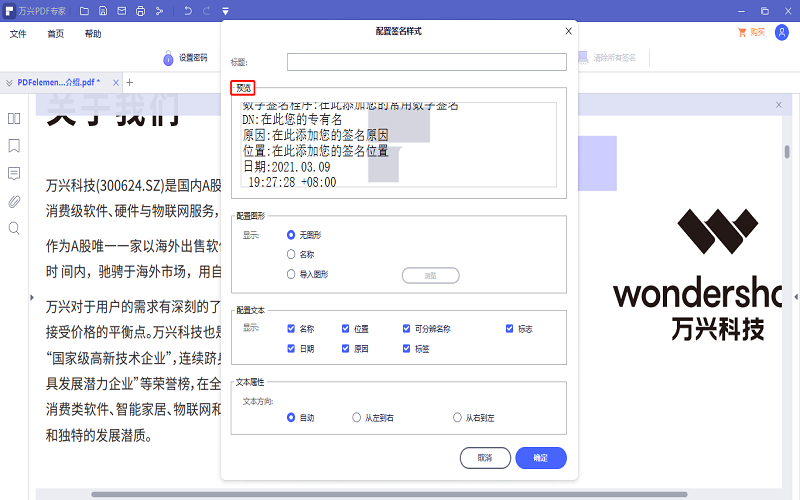Open the quick access toolbar dropdown arrow
This screenshot has height=500, width=800.
[226, 11]
